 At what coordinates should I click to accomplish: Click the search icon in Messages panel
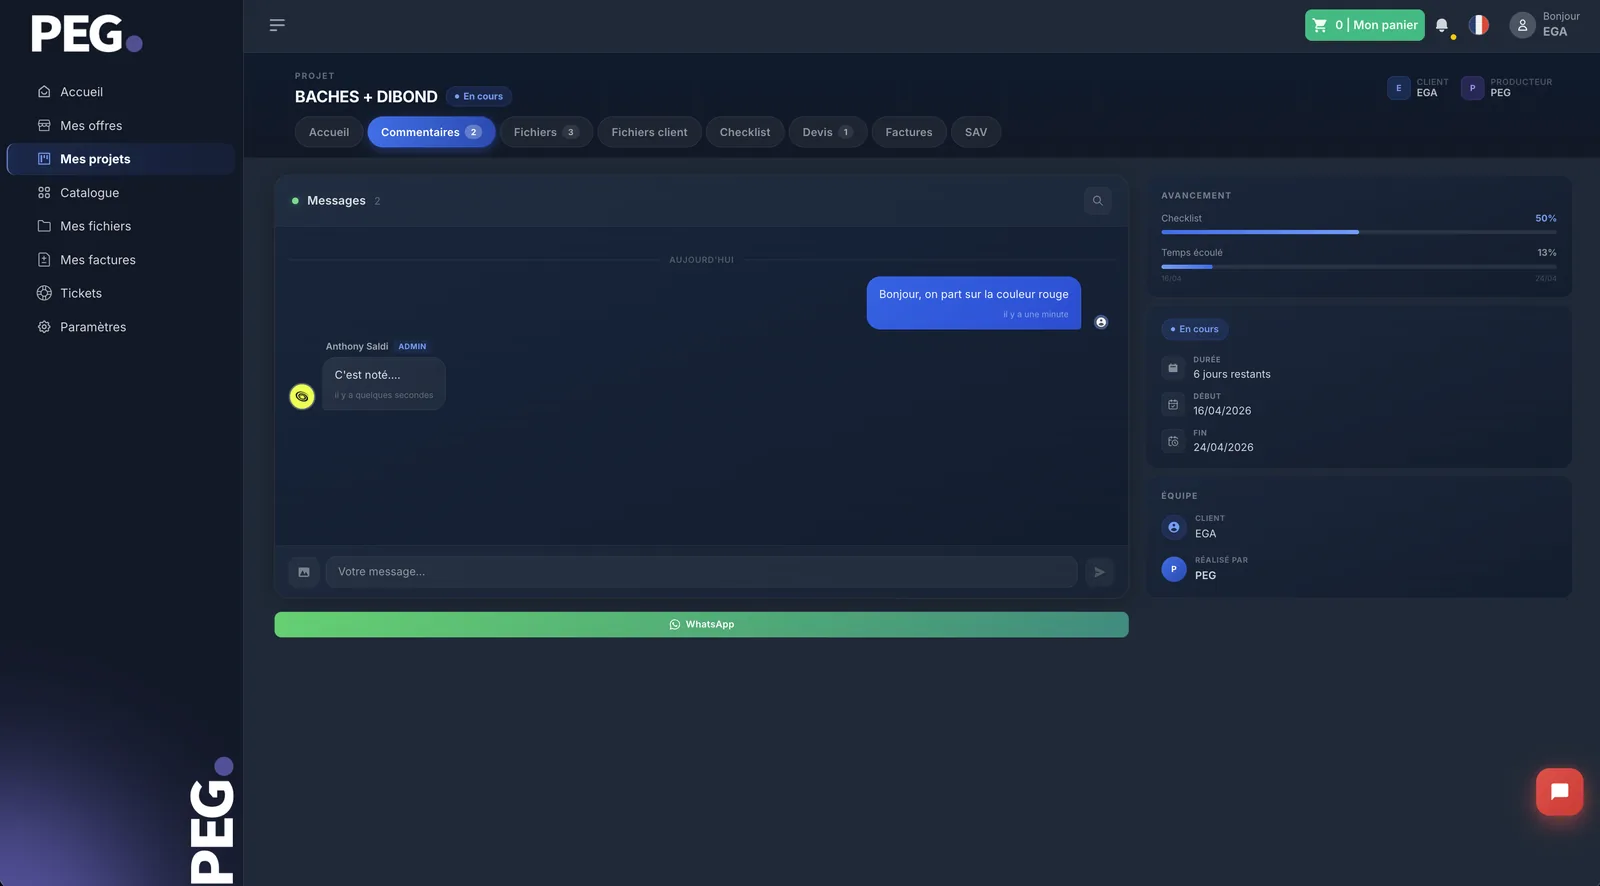coord(1097,201)
